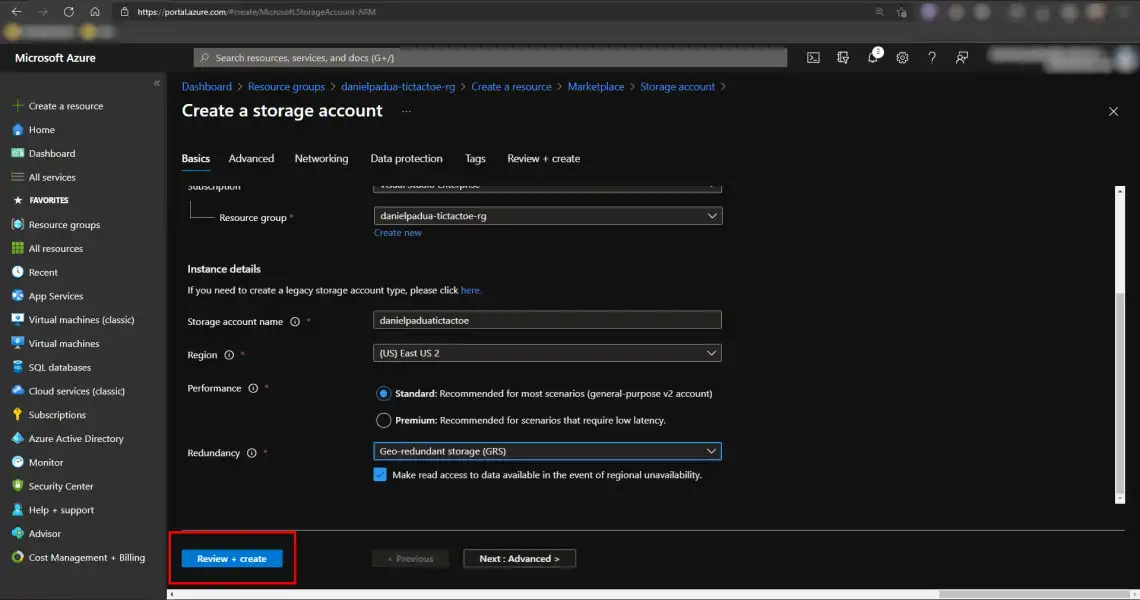Open the Resource group dropdown
Viewport: 1140px width, 600px height.
pos(547,215)
